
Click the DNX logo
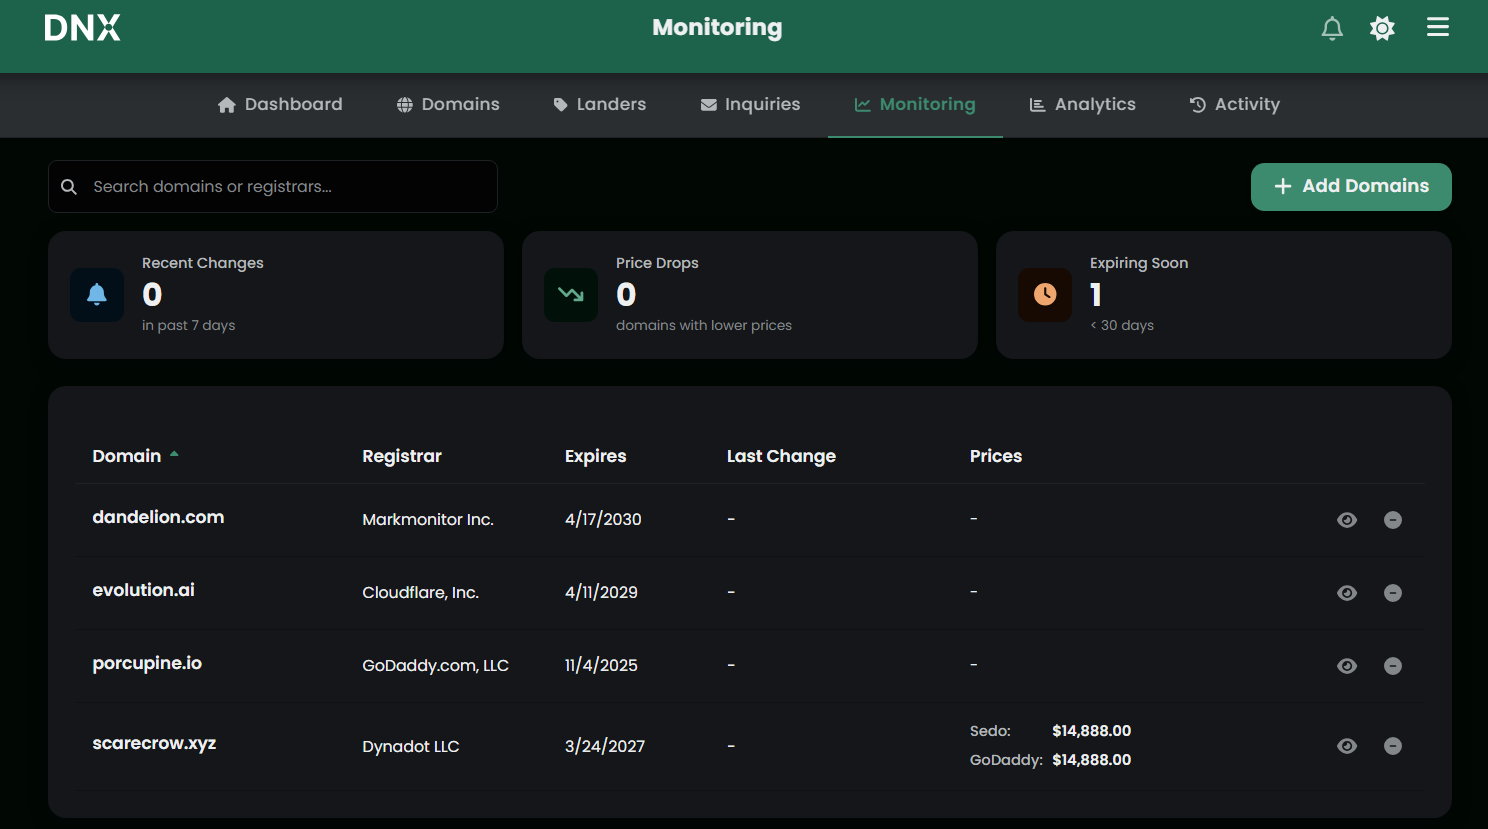82,28
